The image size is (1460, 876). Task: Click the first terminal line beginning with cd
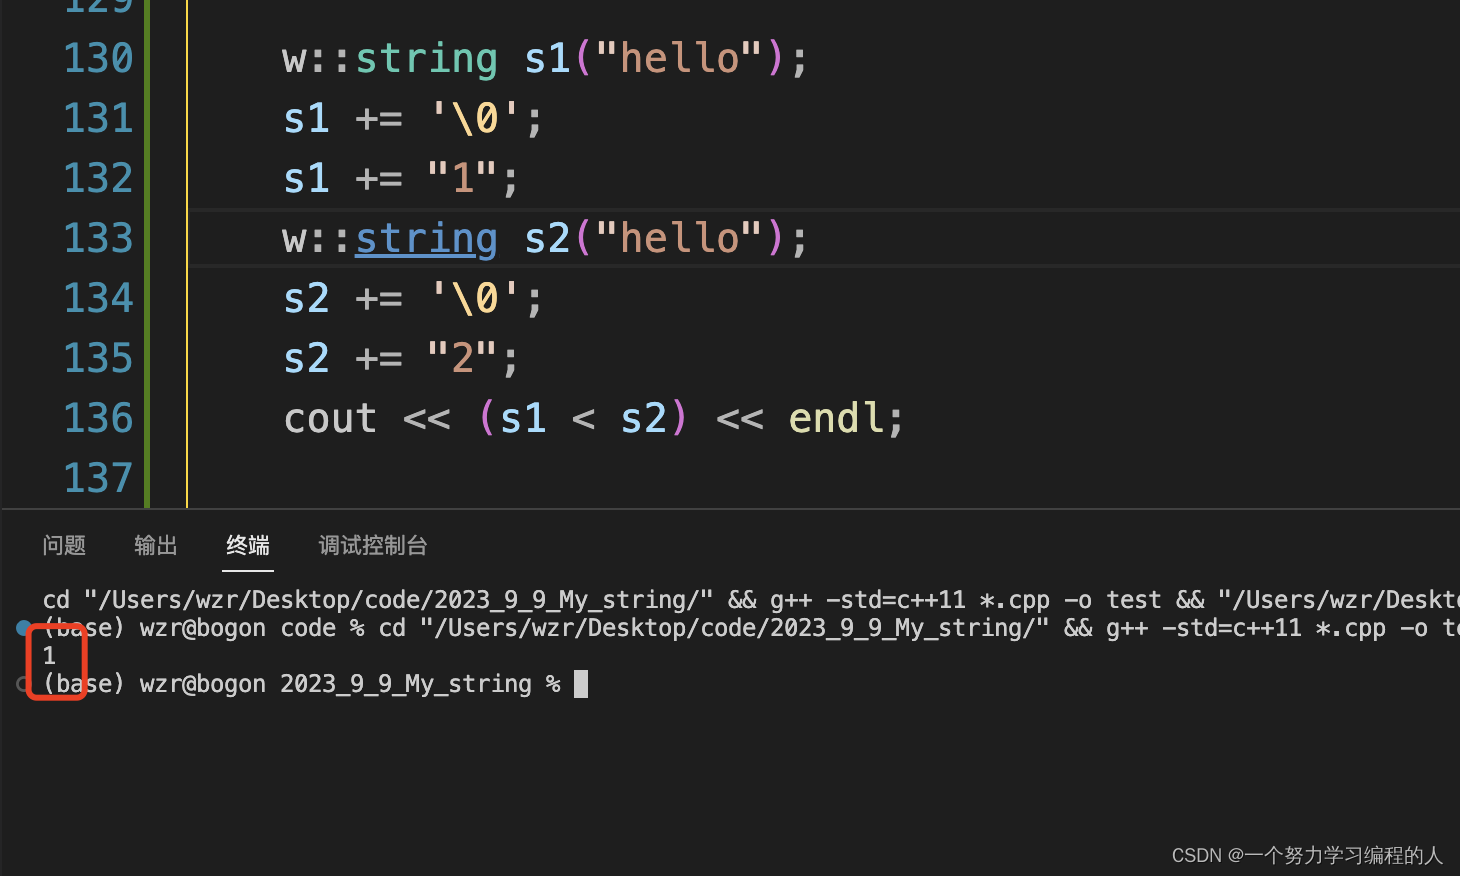point(751,600)
